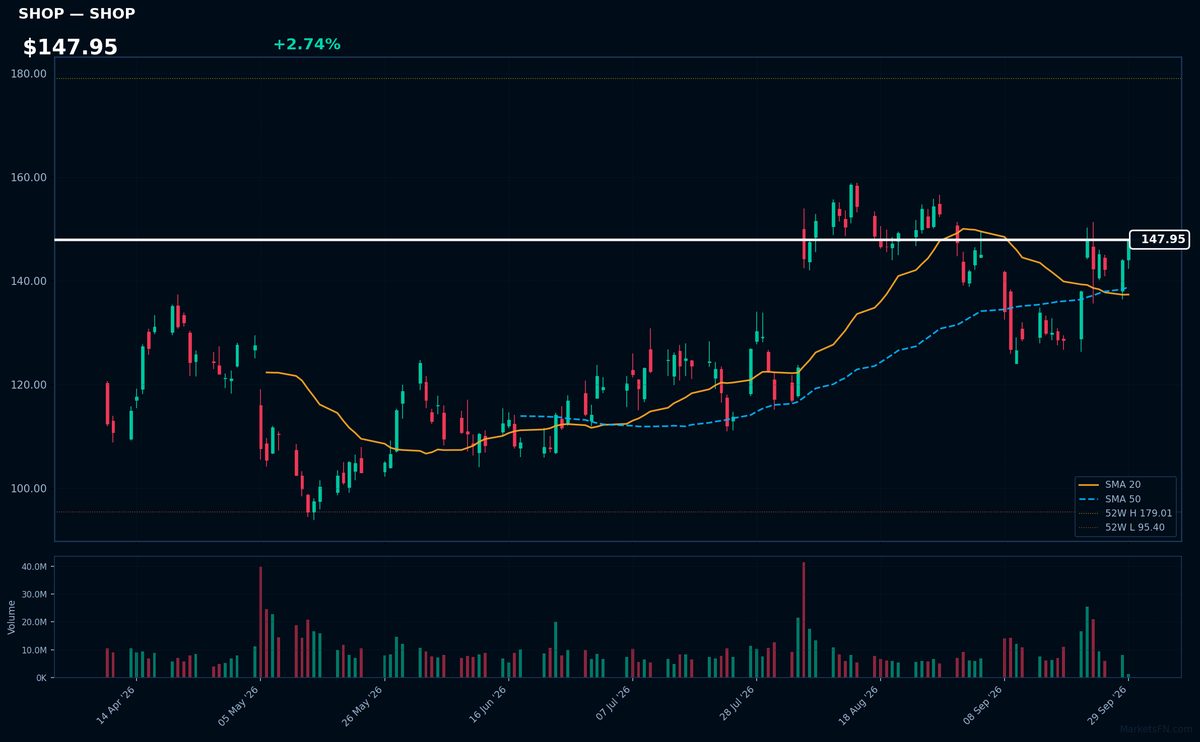Click the 40.0M volume axis label
The image size is (1200, 742).
(34, 566)
